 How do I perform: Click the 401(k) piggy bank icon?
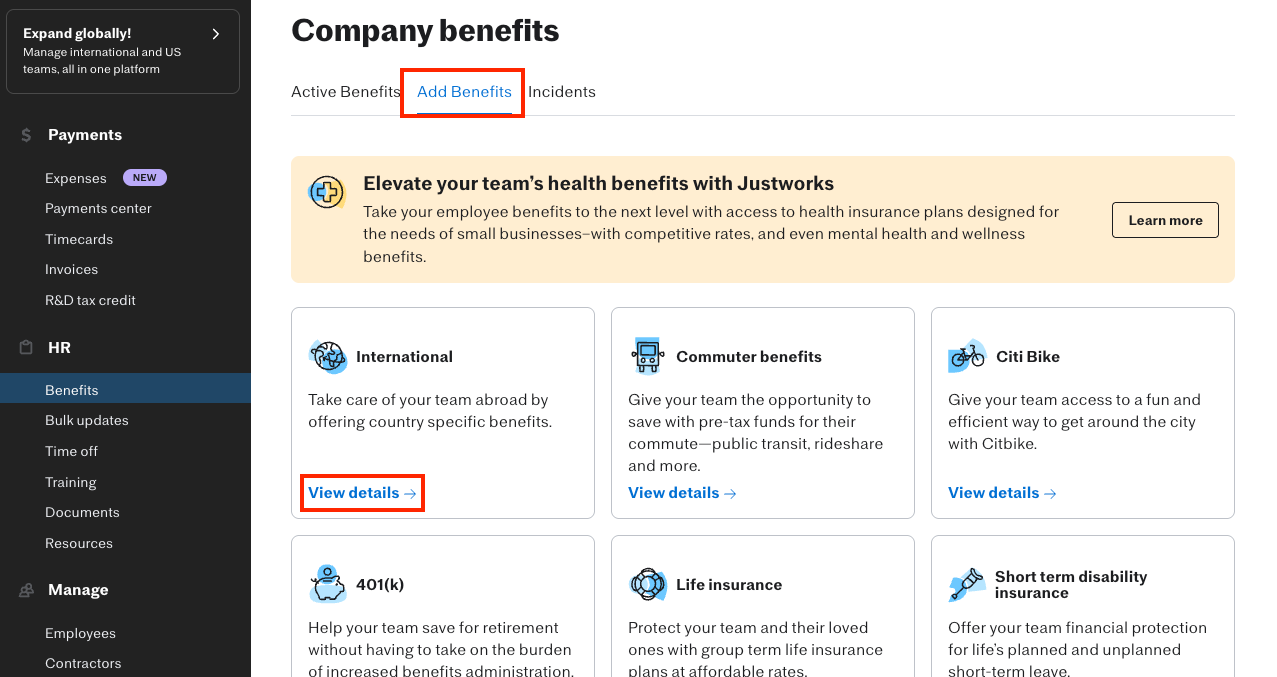(x=327, y=584)
